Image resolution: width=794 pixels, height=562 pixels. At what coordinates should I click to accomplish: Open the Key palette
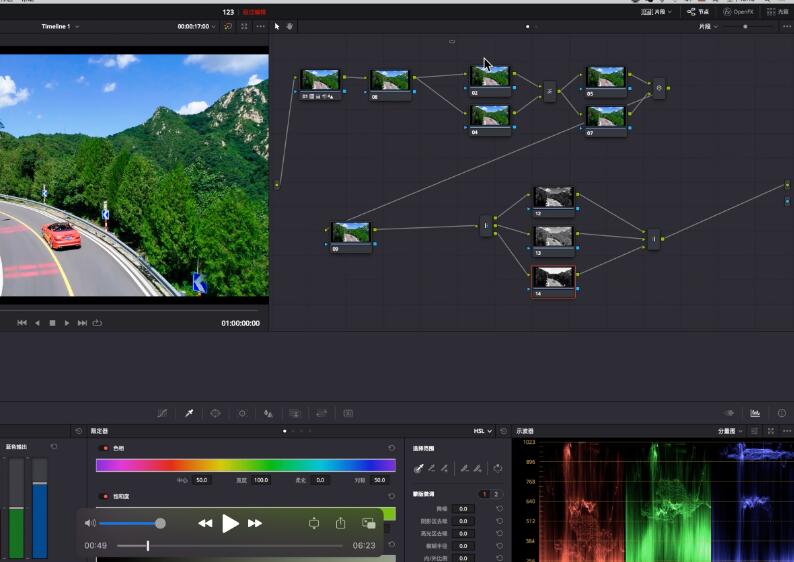click(295, 413)
